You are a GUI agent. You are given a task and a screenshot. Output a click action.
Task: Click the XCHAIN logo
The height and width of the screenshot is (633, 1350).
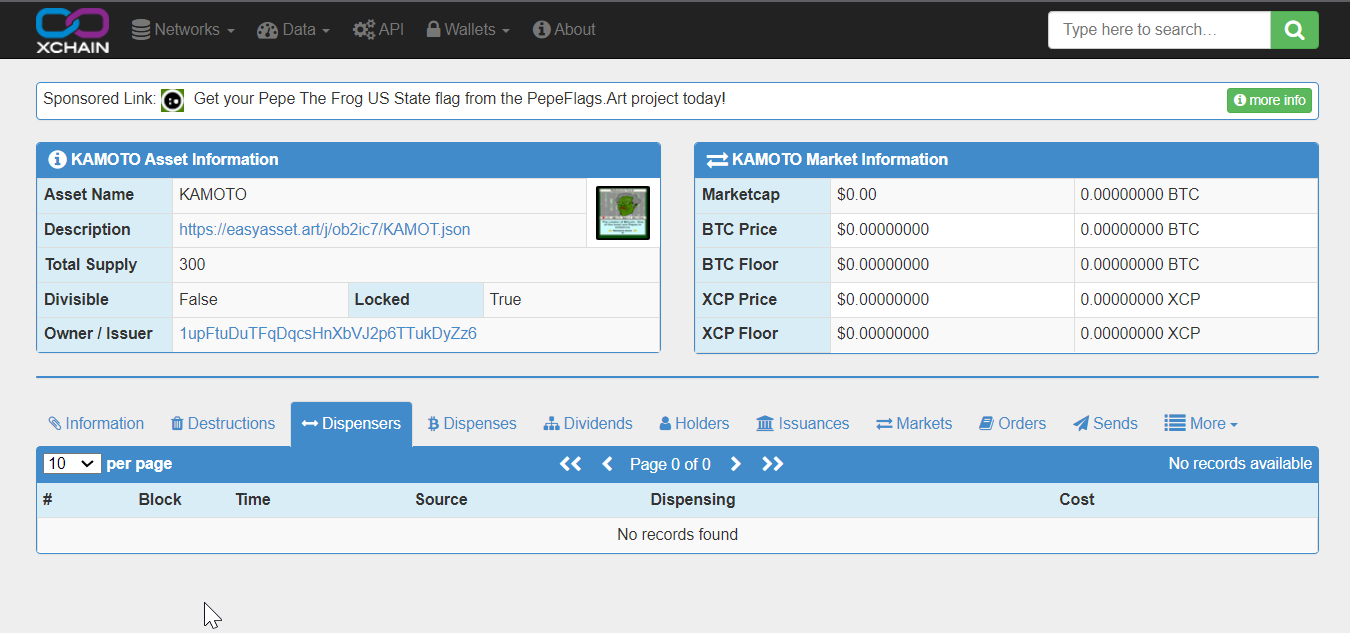coord(72,30)
